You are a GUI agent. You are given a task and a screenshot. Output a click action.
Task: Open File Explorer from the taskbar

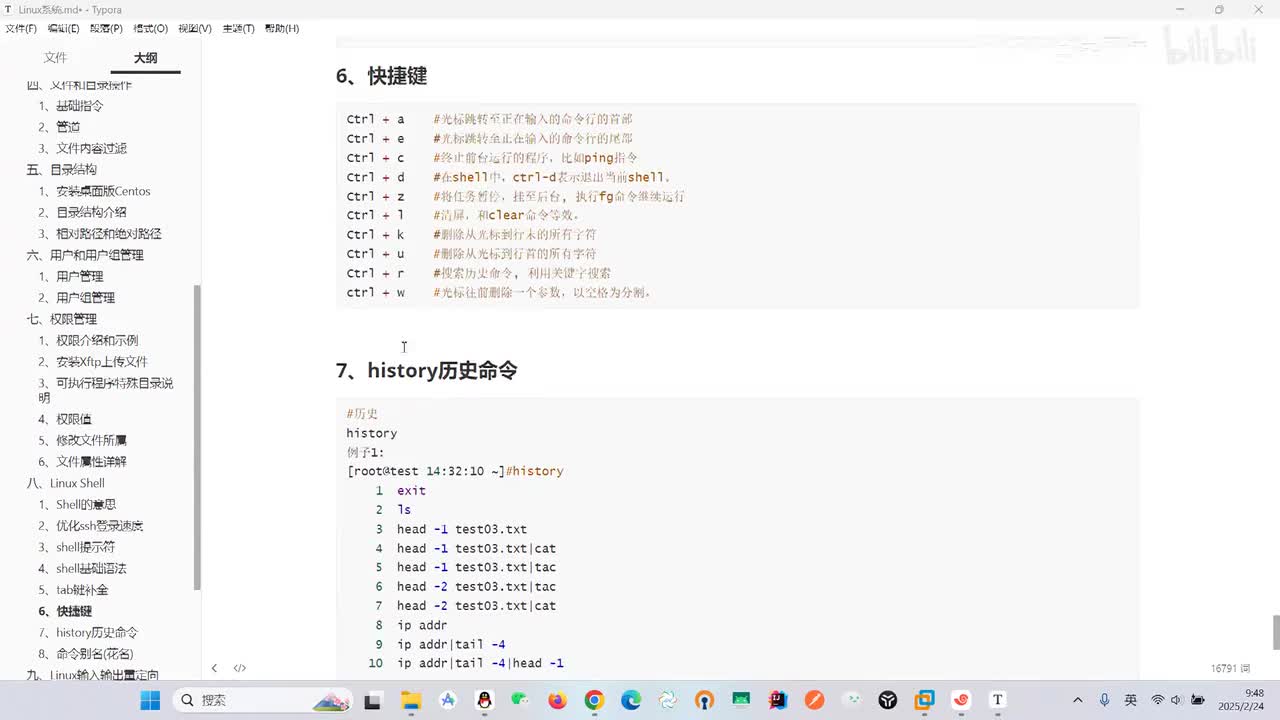(410, 700)
